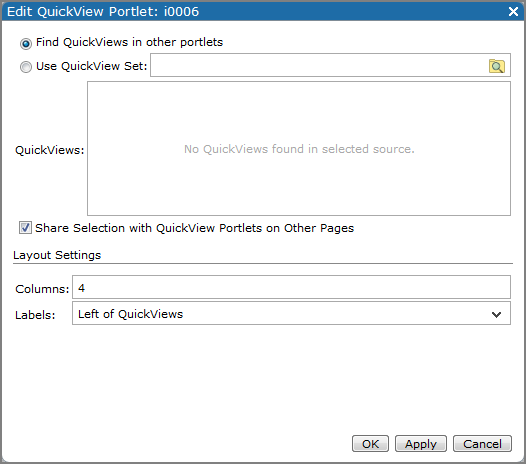Click the Labels: label
Viewport: 526px width, 464px height.
35,315
